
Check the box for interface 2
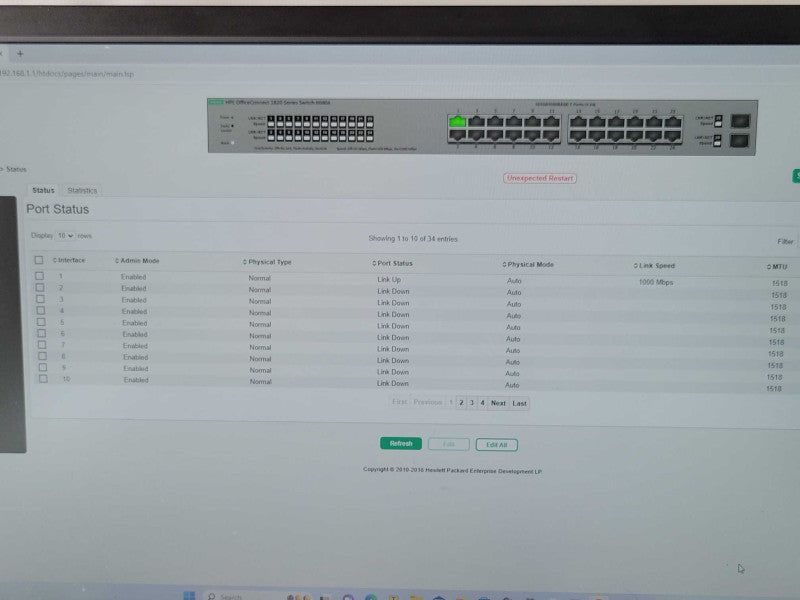pos(40,287)
